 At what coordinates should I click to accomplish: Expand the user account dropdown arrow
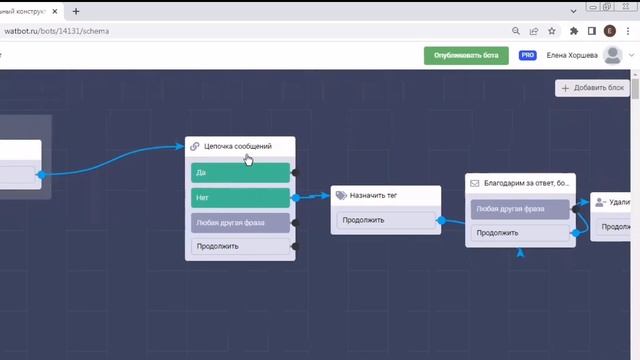pos(631,55)
